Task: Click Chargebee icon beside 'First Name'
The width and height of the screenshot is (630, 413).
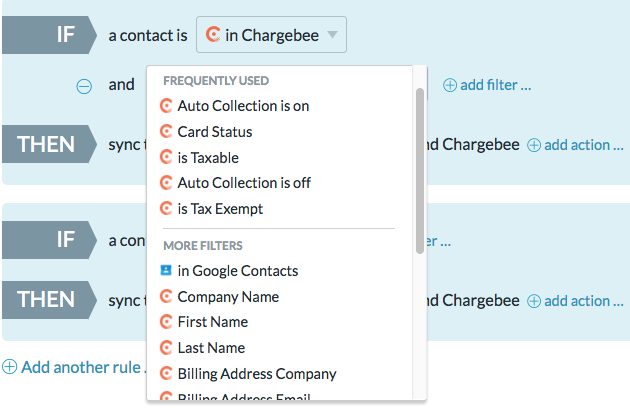Action: coord(166,322)
